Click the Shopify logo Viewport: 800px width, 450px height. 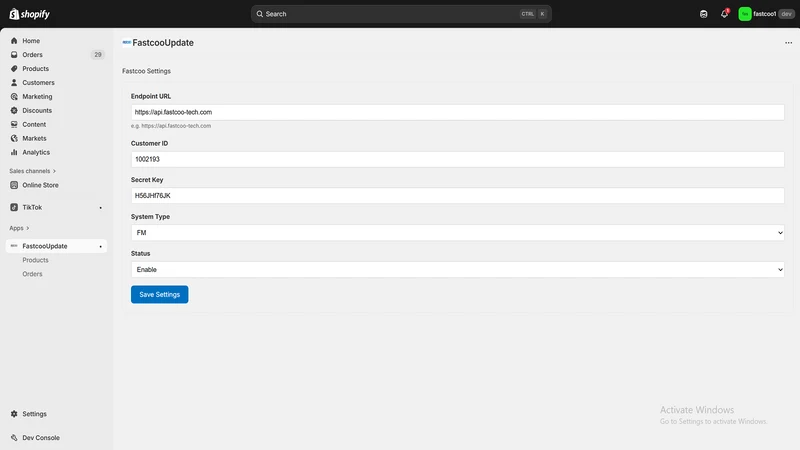30,14
